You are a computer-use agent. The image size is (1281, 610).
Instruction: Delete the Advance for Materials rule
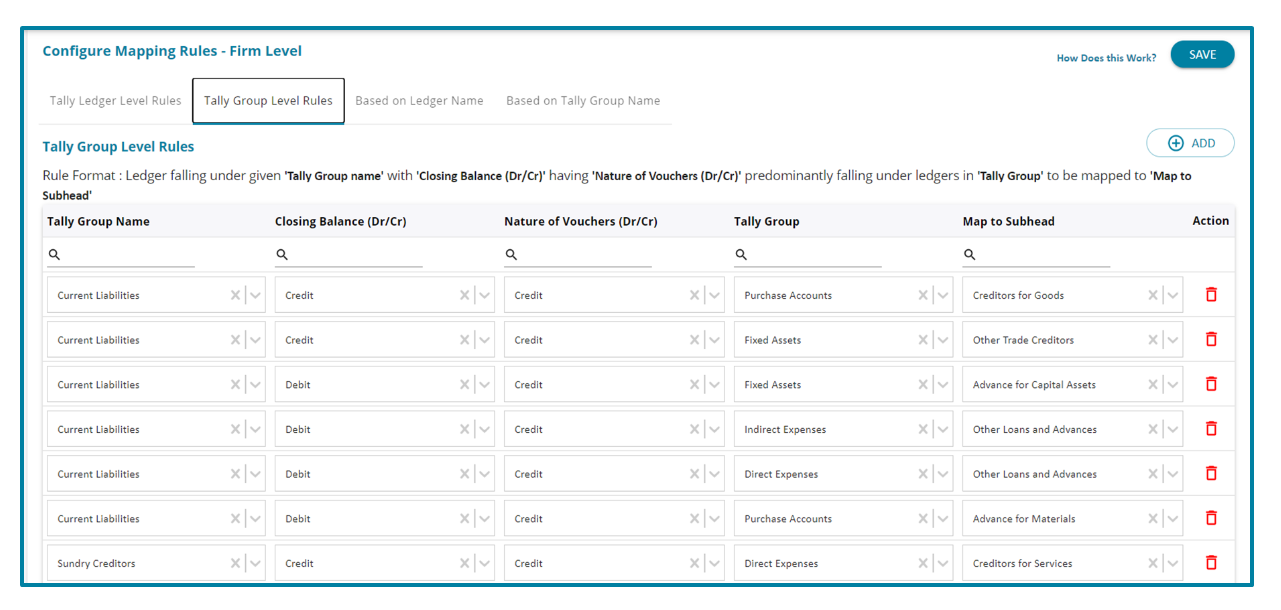pos(1211,518)
